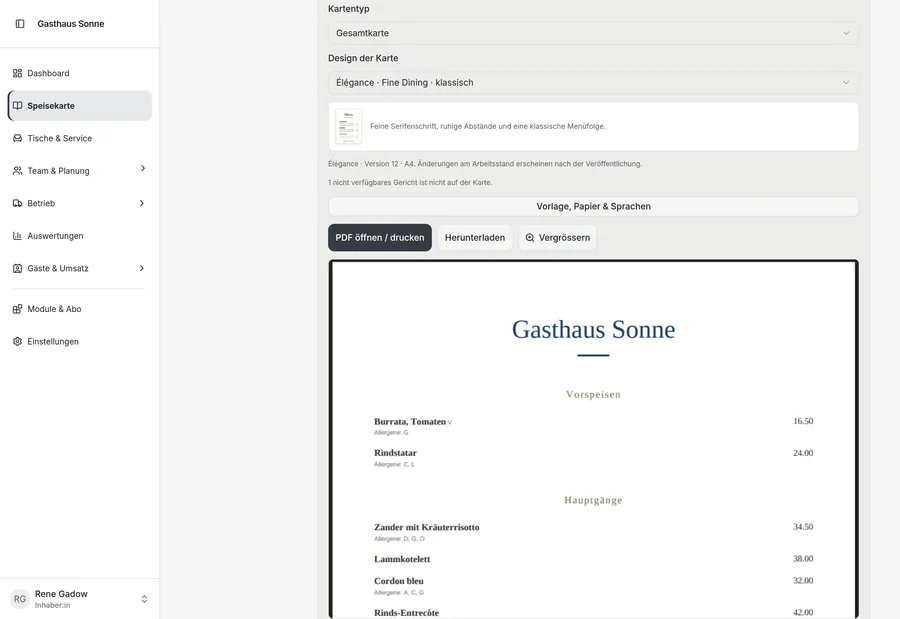Click the Hauptgänge section heading
Screen dimensions: 900x619
point(593,500)
